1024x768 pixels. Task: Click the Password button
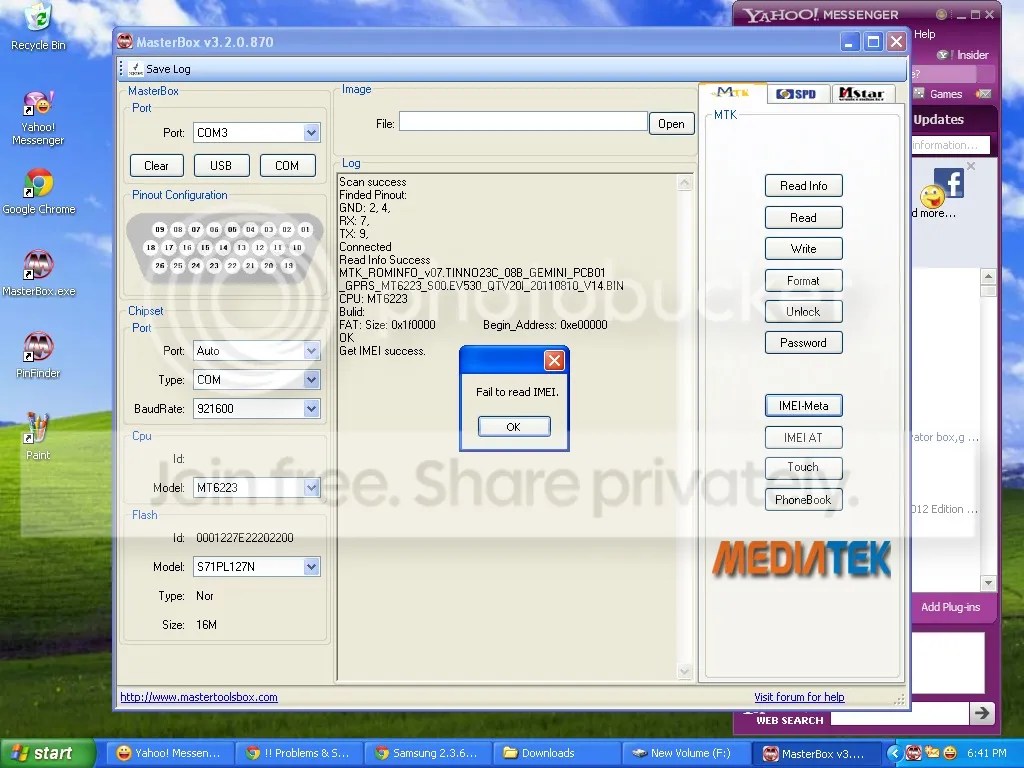(x=803, y=343)
